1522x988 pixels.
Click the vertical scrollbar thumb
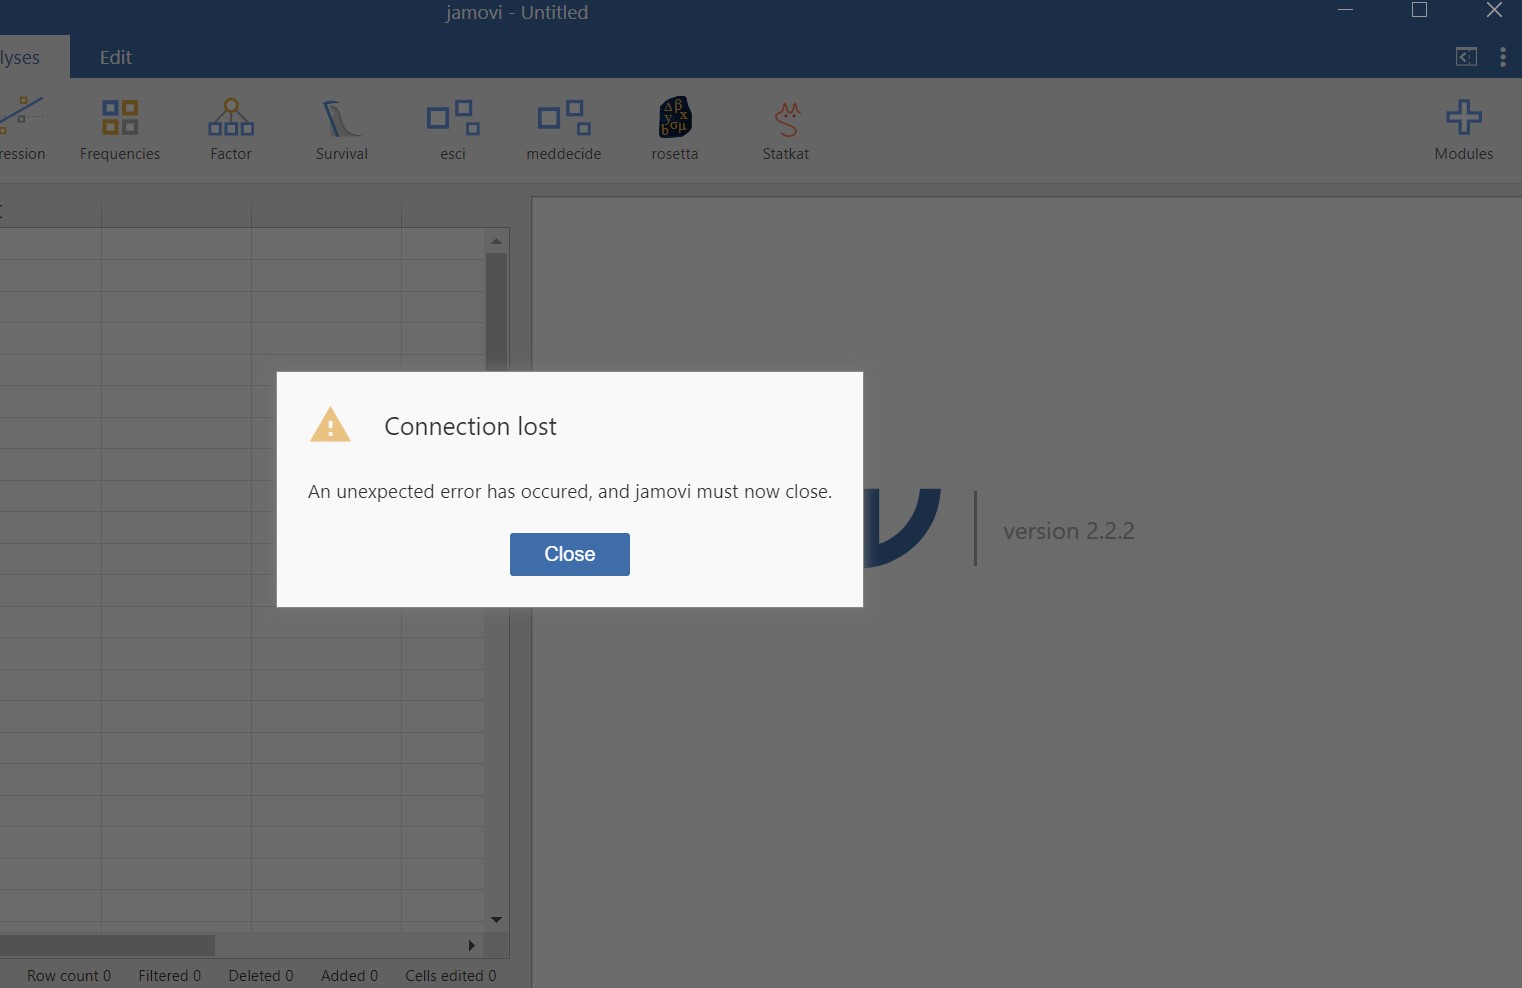click(x=496, y=312)
